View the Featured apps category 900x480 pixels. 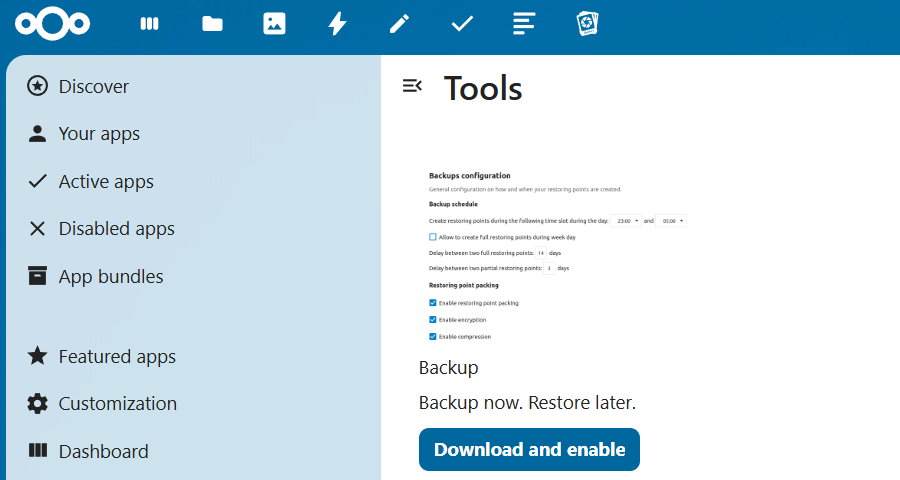(117, 357)
